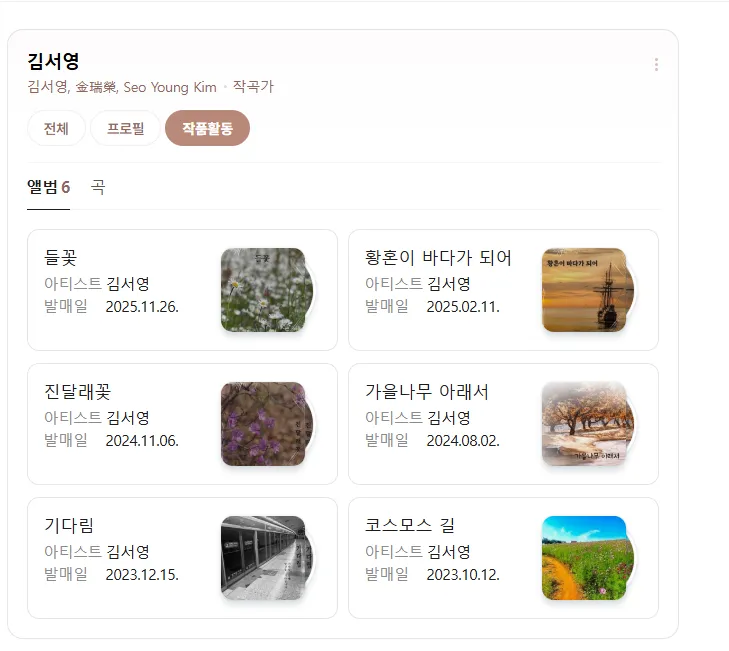Click release date 2023.12.15.

pyautogui.click(x=142, y=575)
